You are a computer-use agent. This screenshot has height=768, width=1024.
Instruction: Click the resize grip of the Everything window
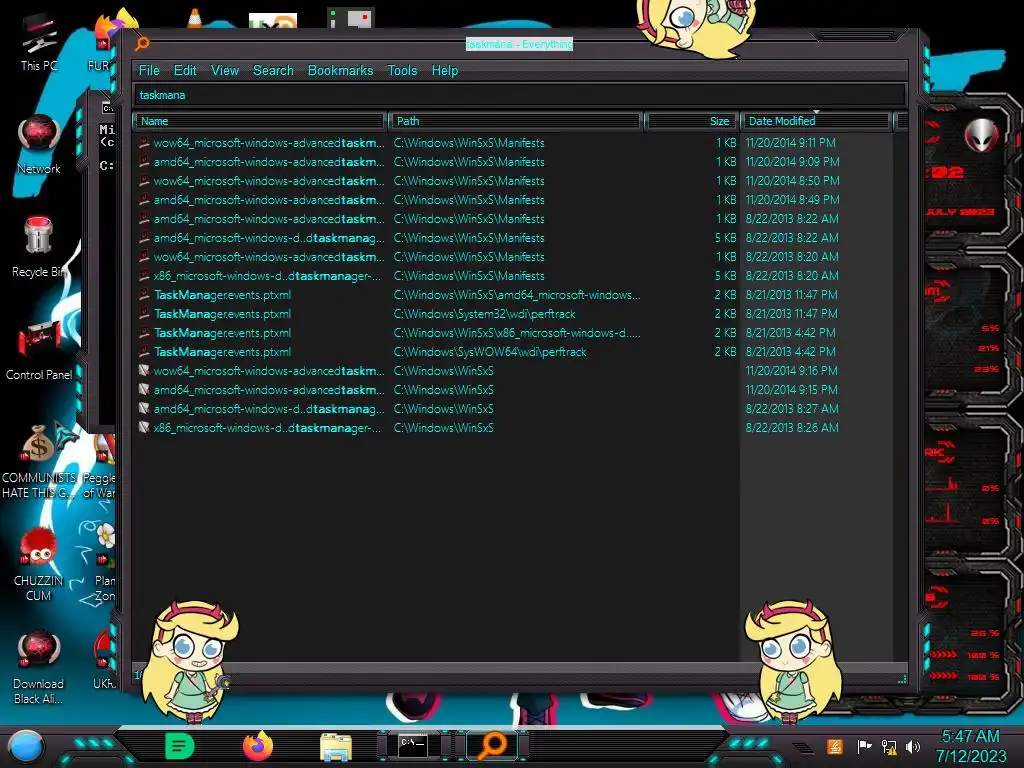[902, 679]
